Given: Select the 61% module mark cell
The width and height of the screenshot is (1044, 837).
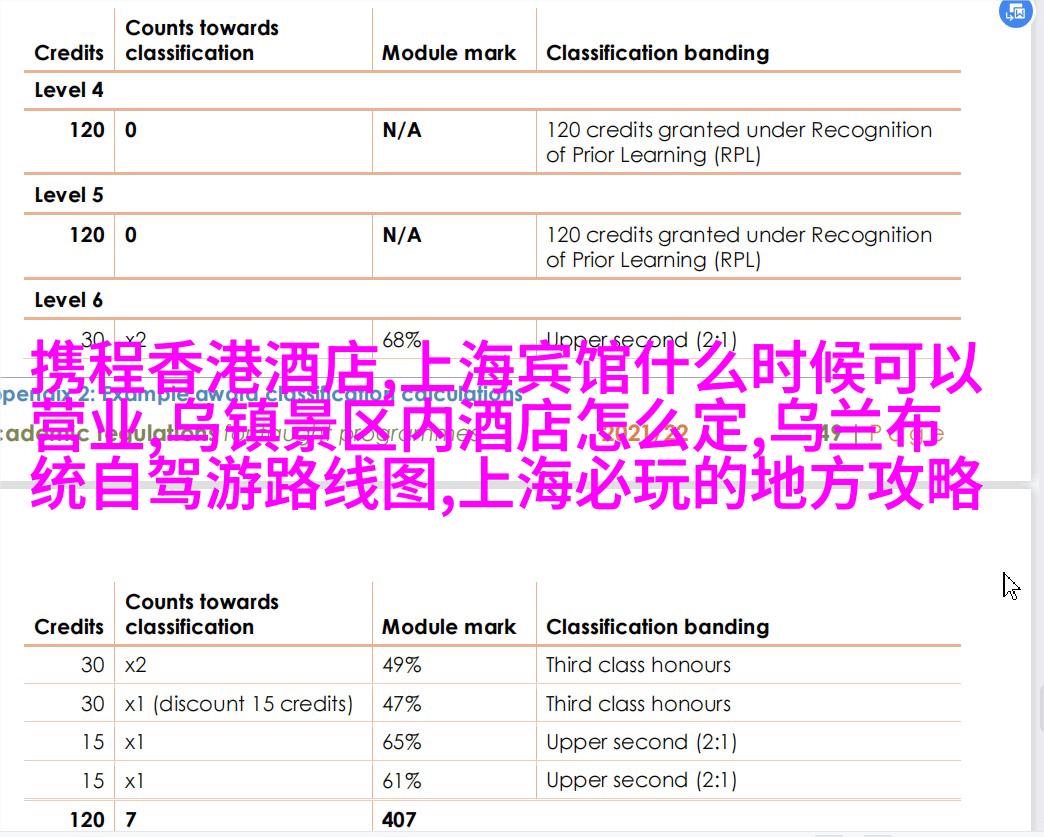Looking at the screenshot, I should [402, 780].
